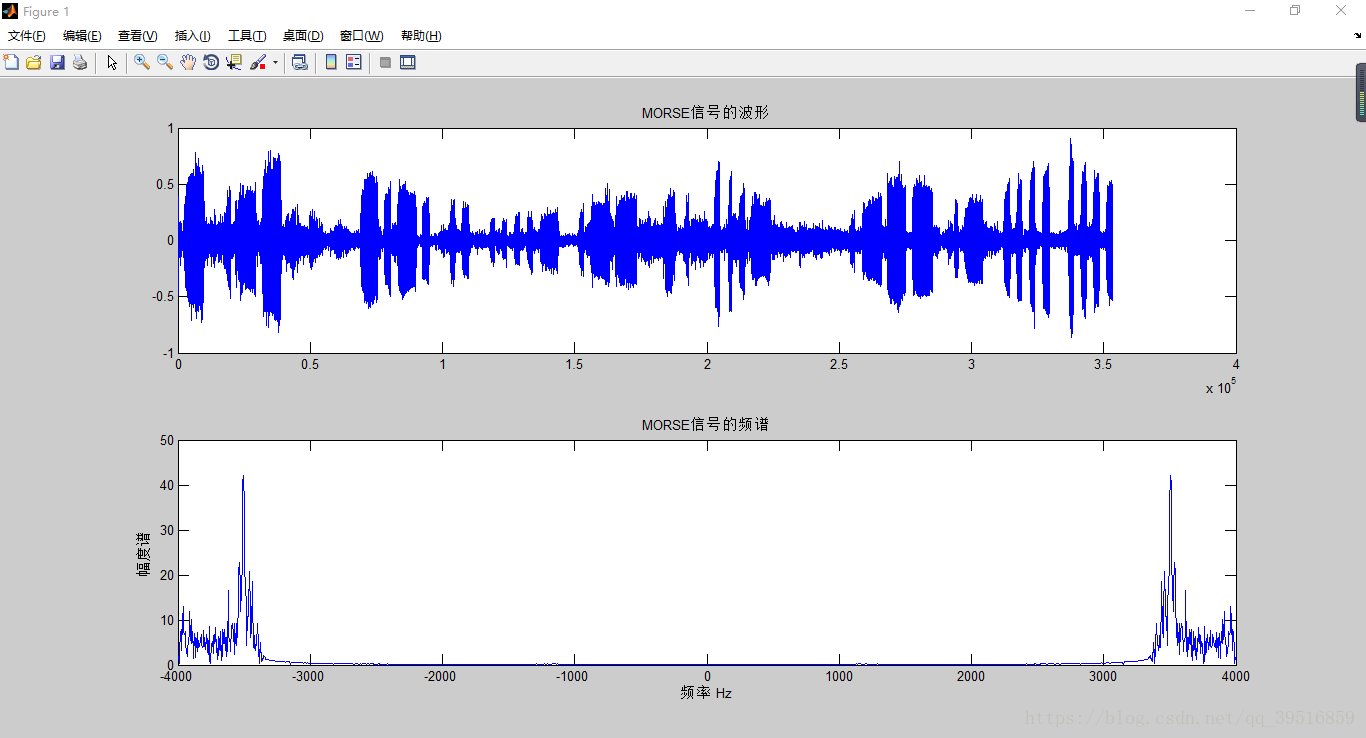Click the MATLAB icon in title bar
This screenshot has width=1366, height=738.
(10, 11)
